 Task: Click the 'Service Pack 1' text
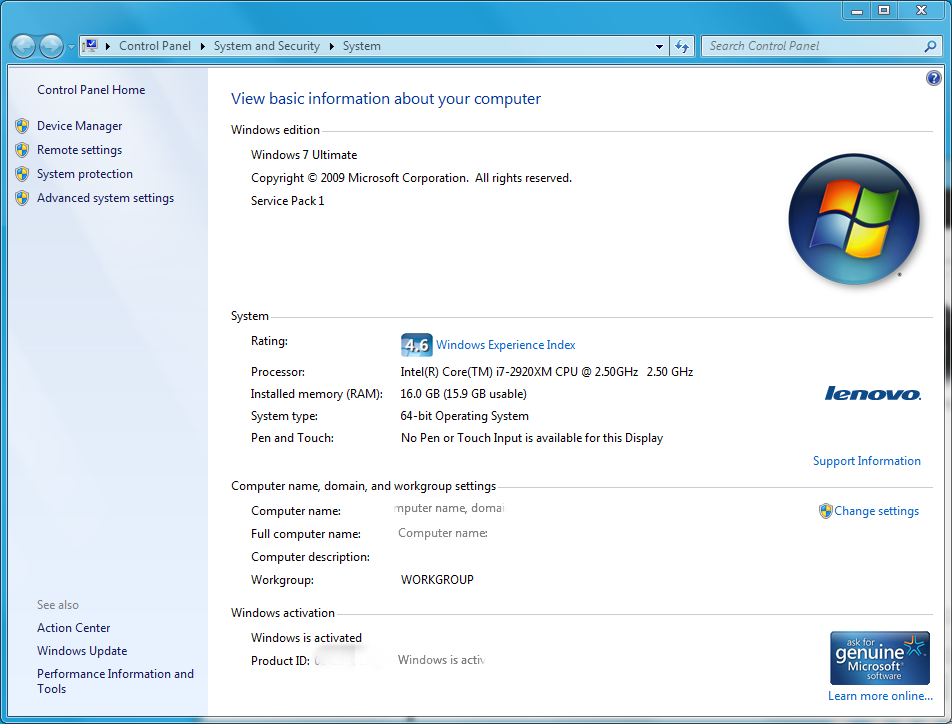[x=288, y=201]
